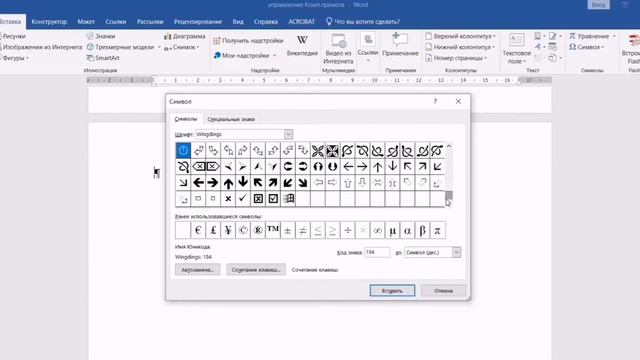Select the Windows logo symbol in the grid
This screenshot has width=640, height=360.
click(288, 199)
